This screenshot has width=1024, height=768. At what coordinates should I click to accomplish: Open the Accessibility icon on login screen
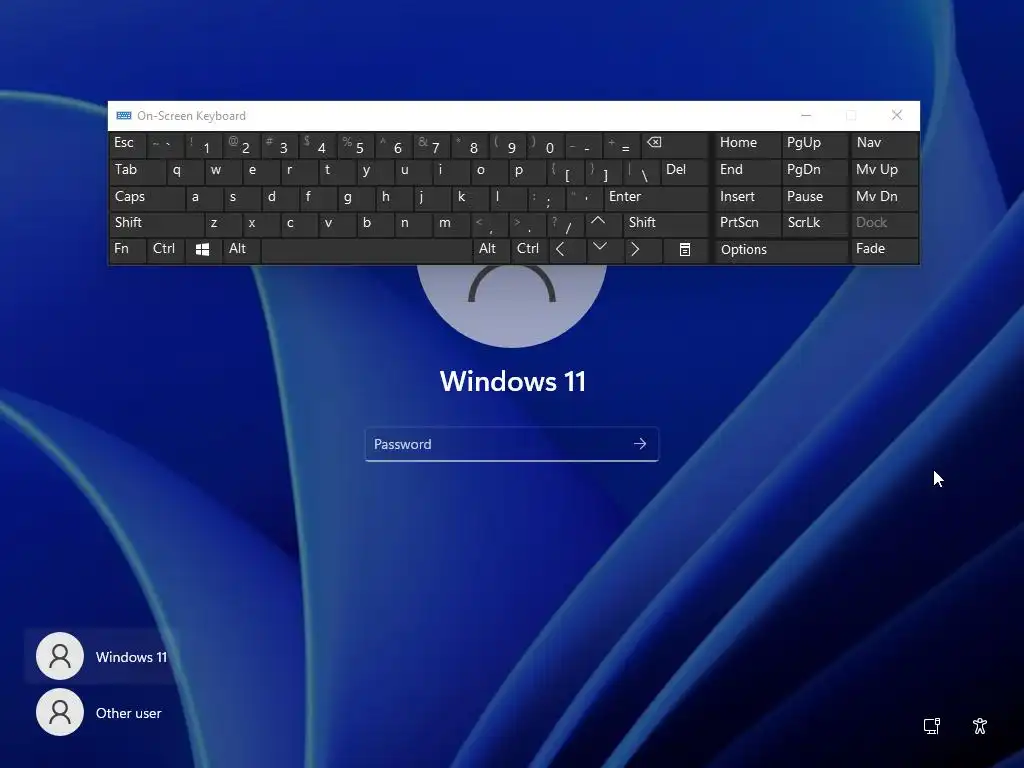click(980, 726)
